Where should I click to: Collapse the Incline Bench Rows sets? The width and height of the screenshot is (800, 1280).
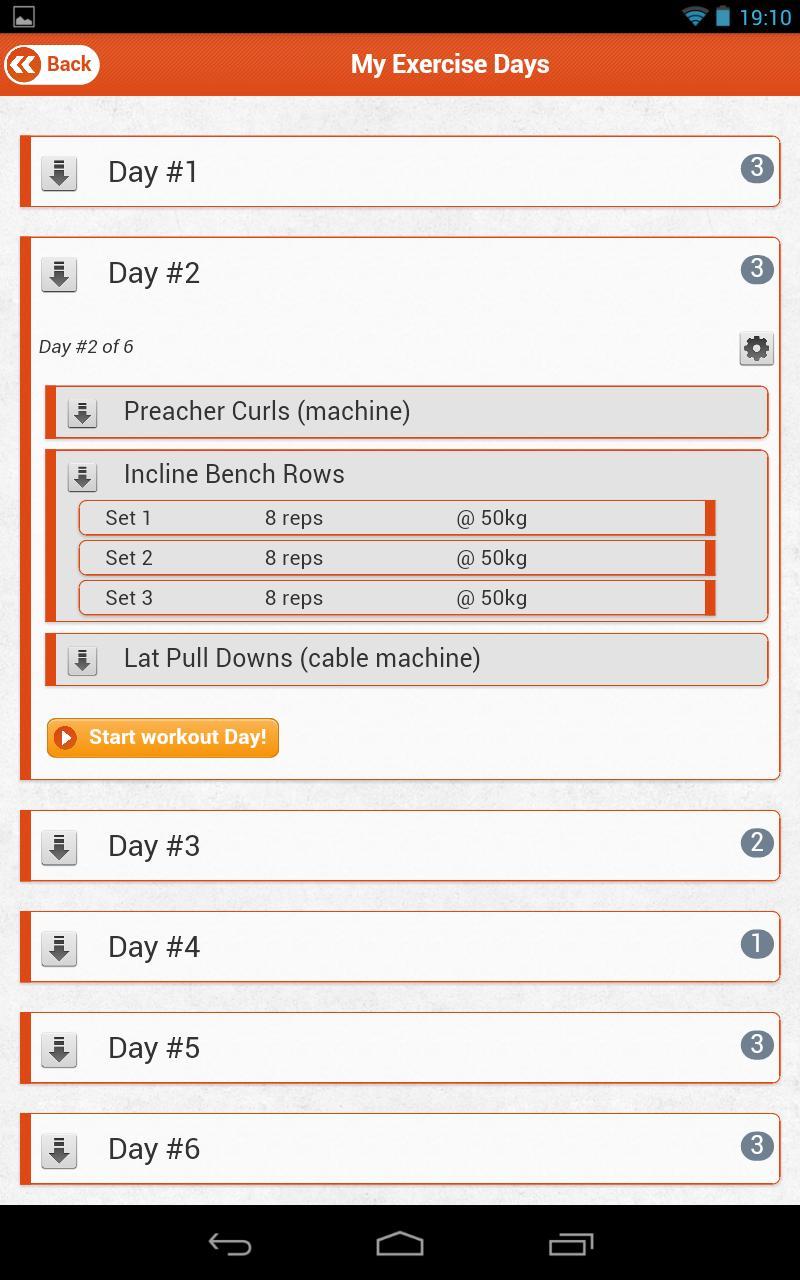pos(82,476)
